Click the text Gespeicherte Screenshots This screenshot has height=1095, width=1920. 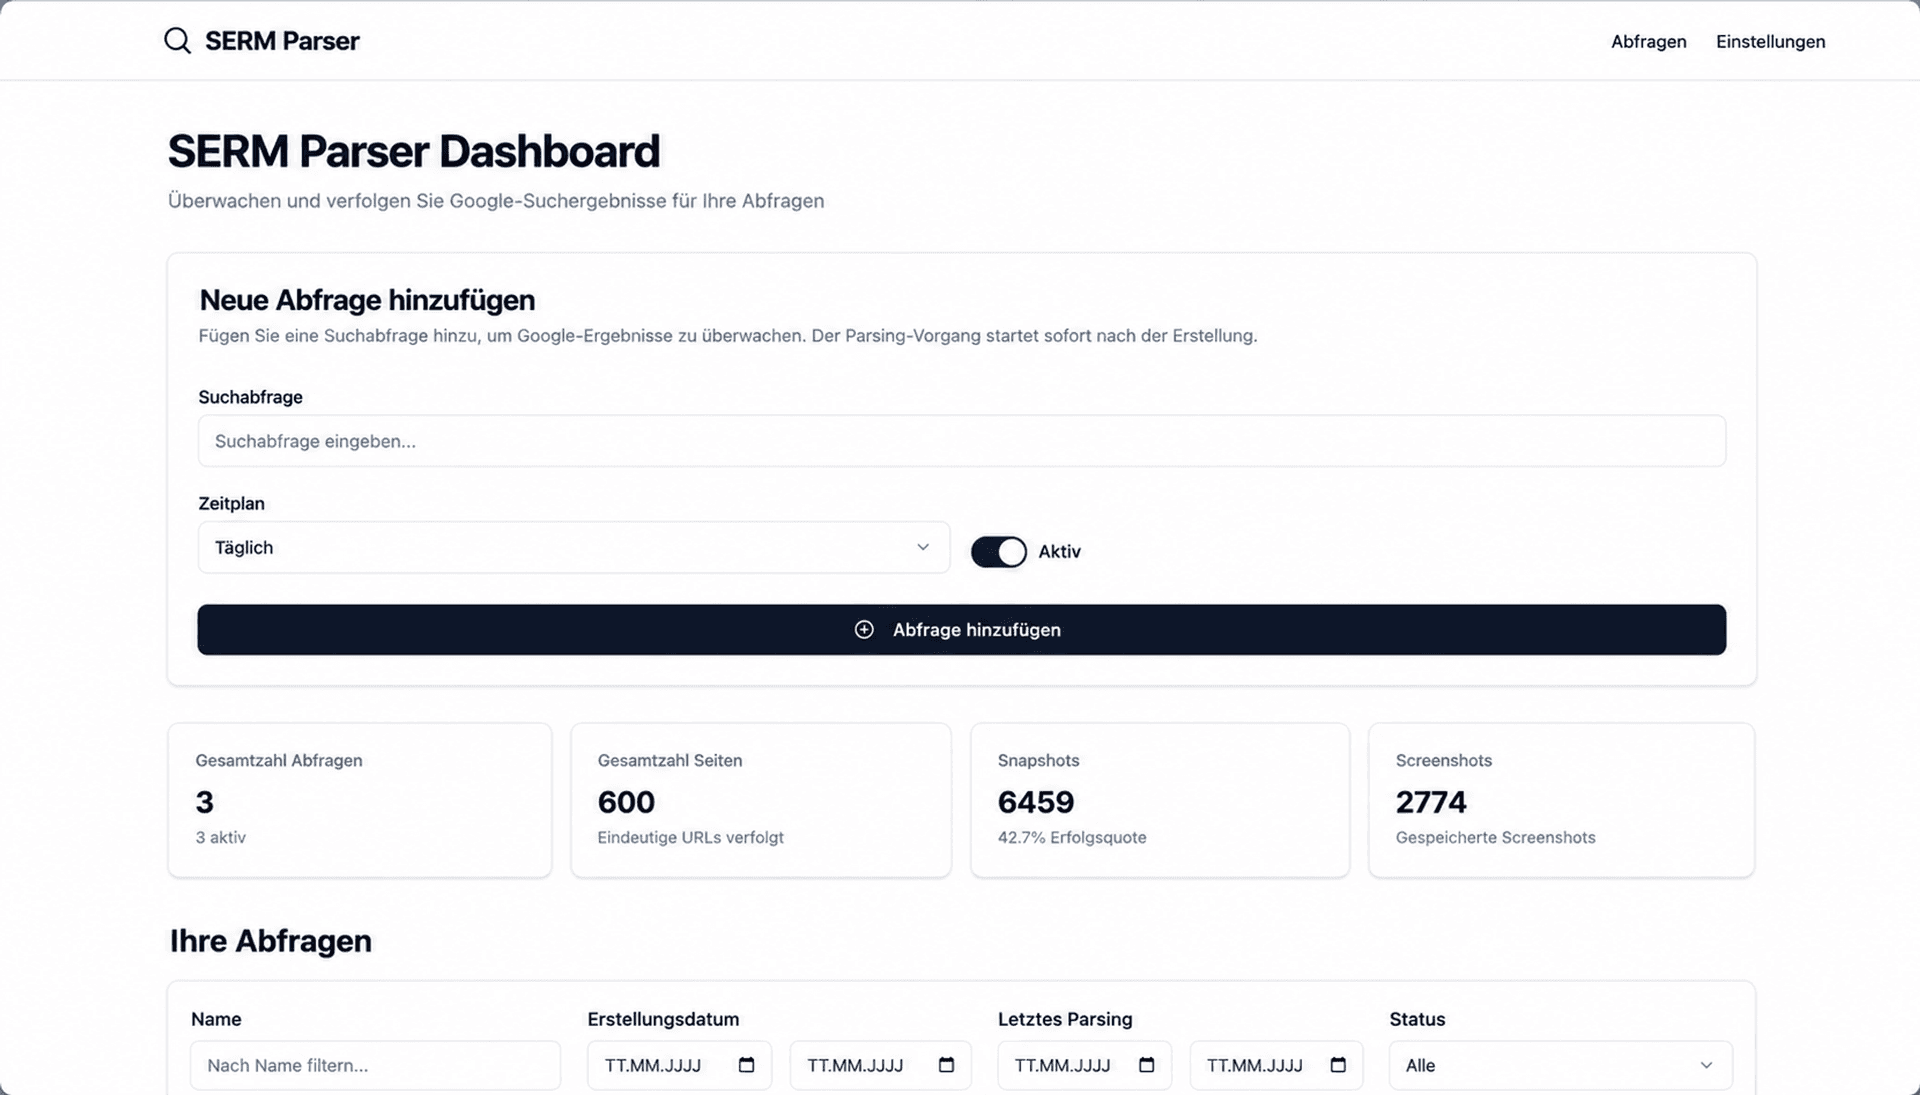click(x=1495, y=838)
